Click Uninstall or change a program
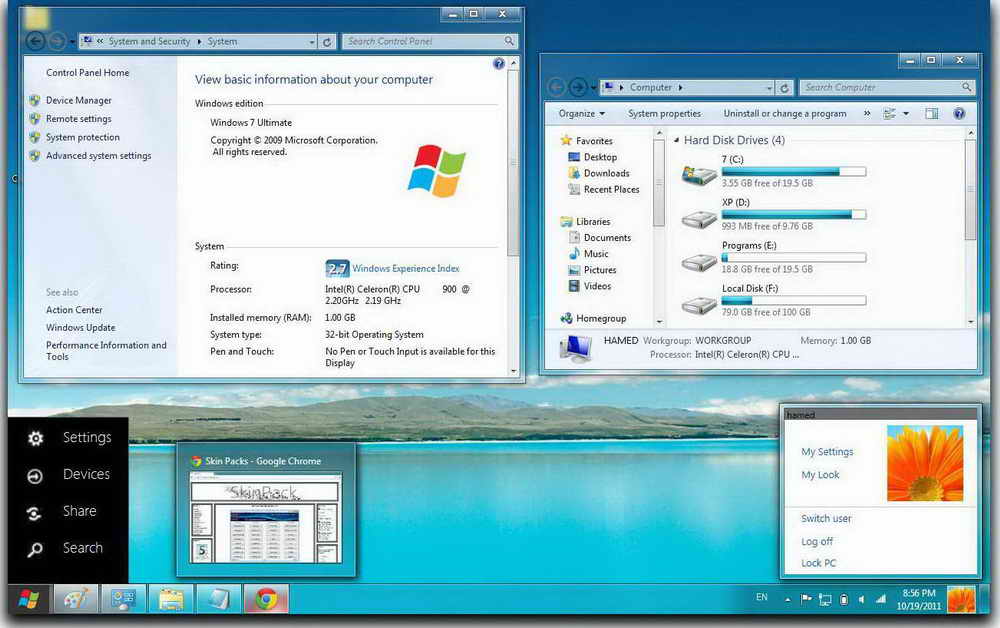The image size is (1000, 628). 784,113
